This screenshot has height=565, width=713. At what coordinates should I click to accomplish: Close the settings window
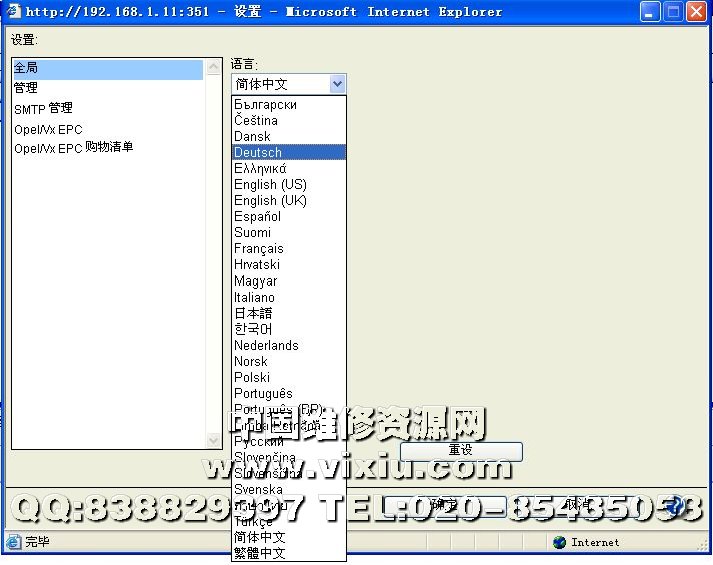(697, 12)
